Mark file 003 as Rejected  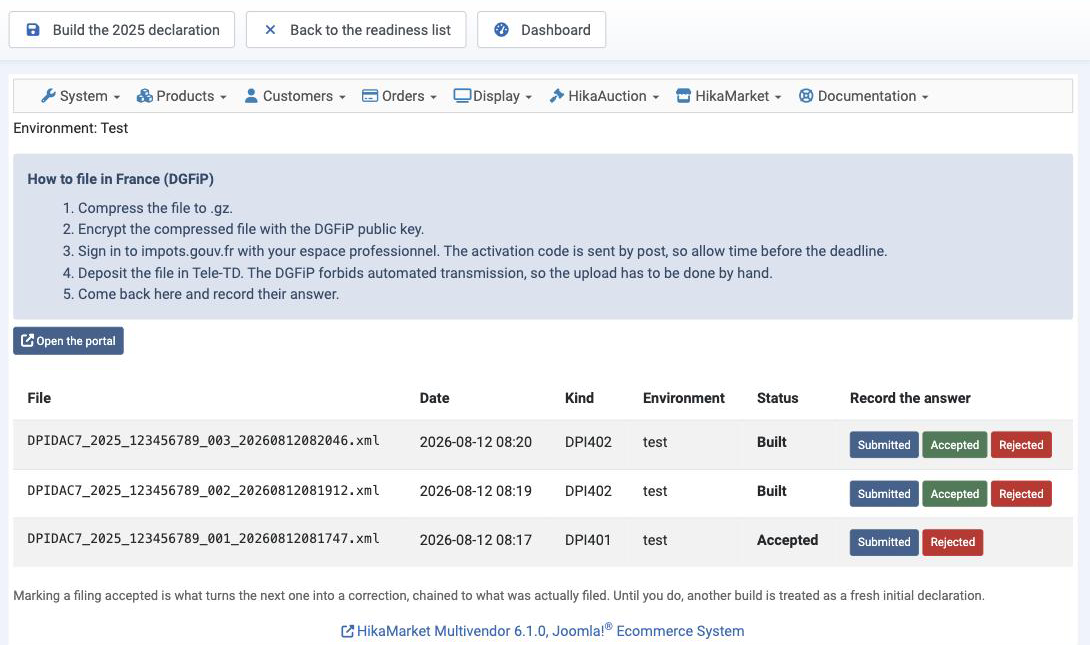pyautogui.click(x=1021, y=445)
